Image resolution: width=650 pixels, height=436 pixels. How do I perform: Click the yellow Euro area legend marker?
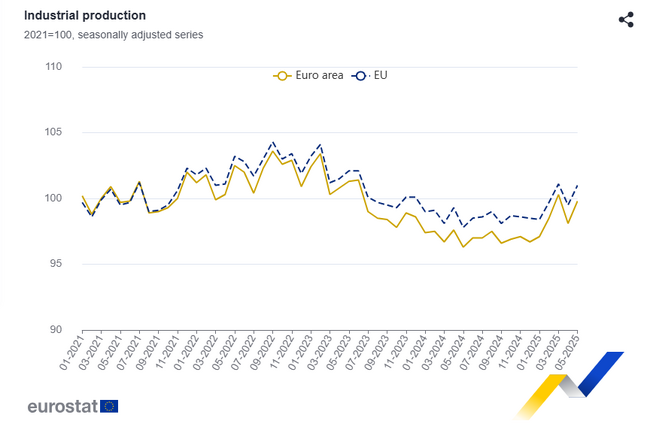pyautogui.click(x=282, y=75)
